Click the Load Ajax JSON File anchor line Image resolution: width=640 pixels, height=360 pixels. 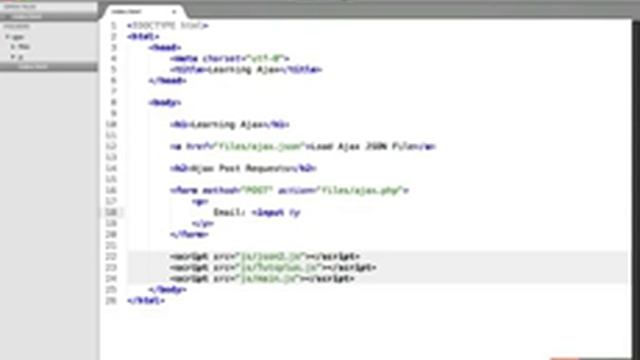click(303, 147)
